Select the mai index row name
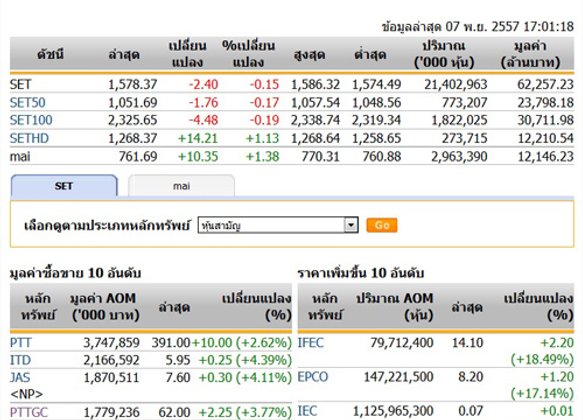Image resolution: width=583 pixels, height=420 pixels. pos(20,156)
